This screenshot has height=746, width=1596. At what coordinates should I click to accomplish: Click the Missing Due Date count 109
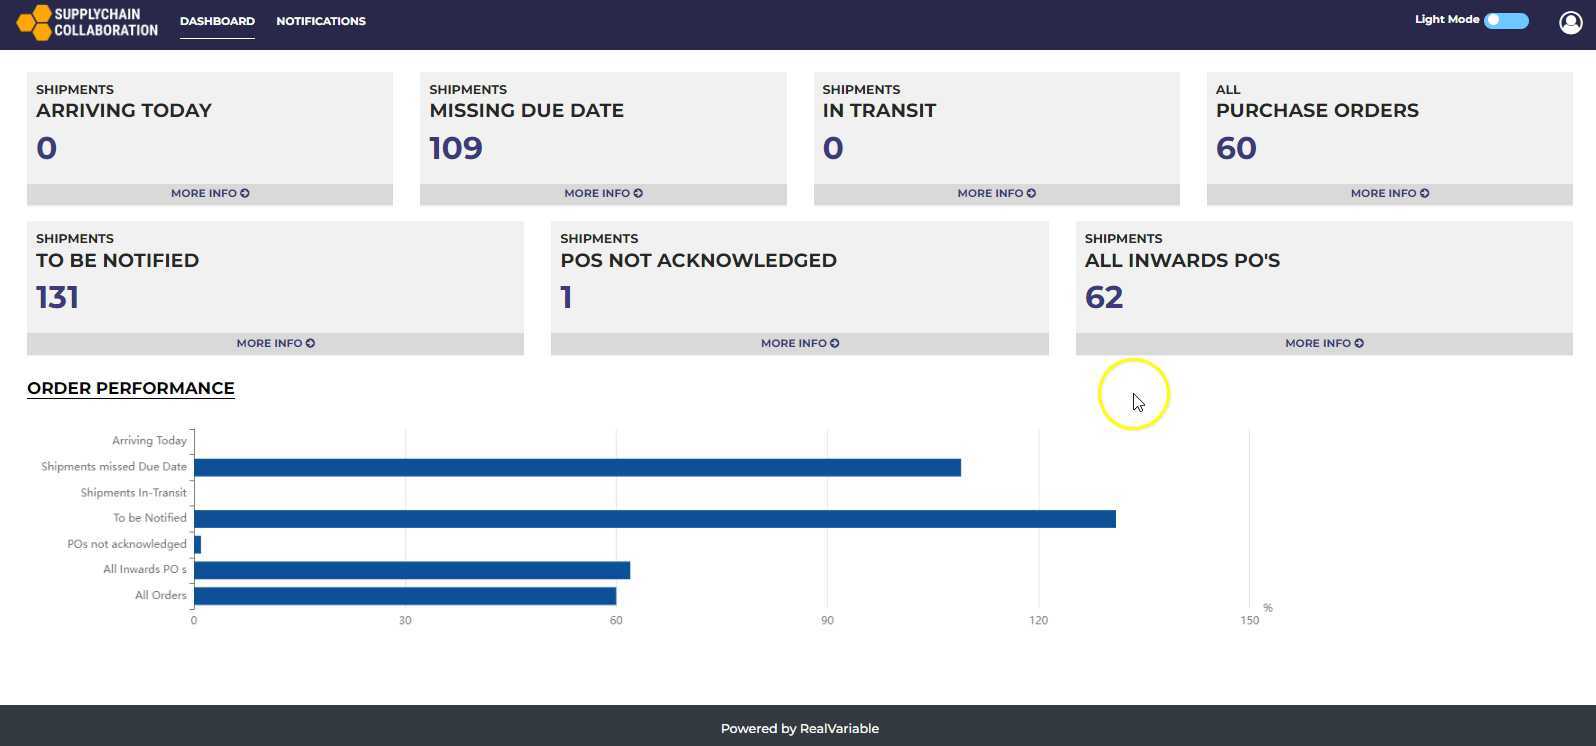pyautogui.click(x=456, y=148)
